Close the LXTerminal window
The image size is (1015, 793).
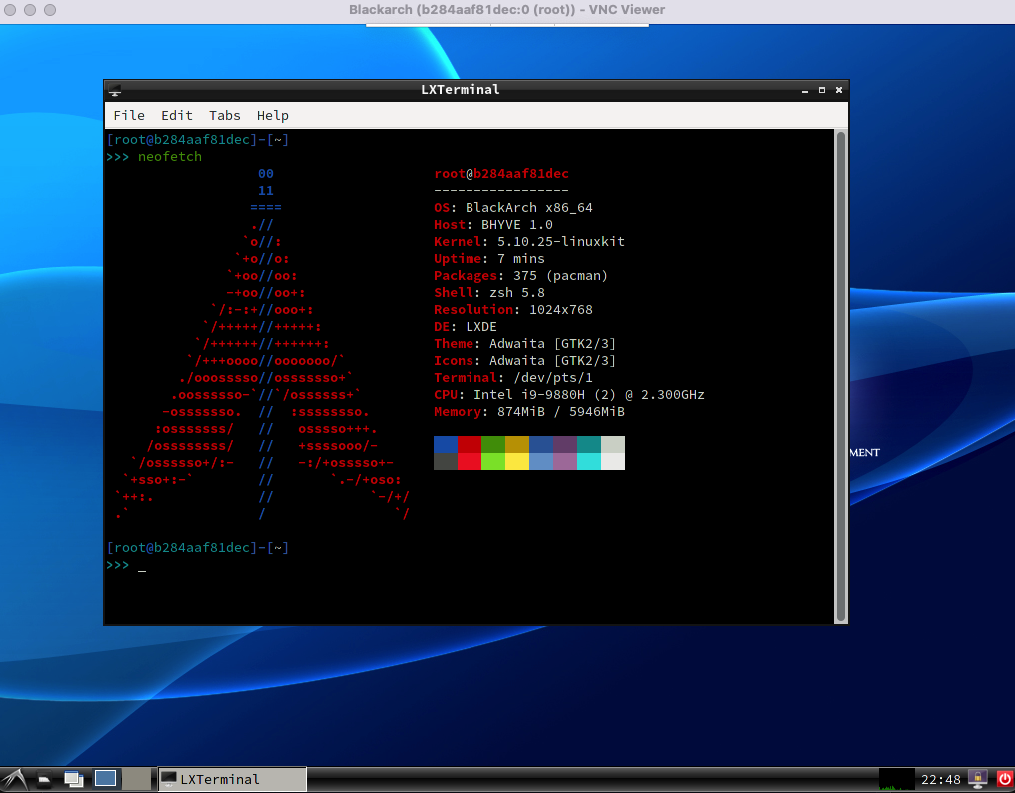(x=839, y=90)
